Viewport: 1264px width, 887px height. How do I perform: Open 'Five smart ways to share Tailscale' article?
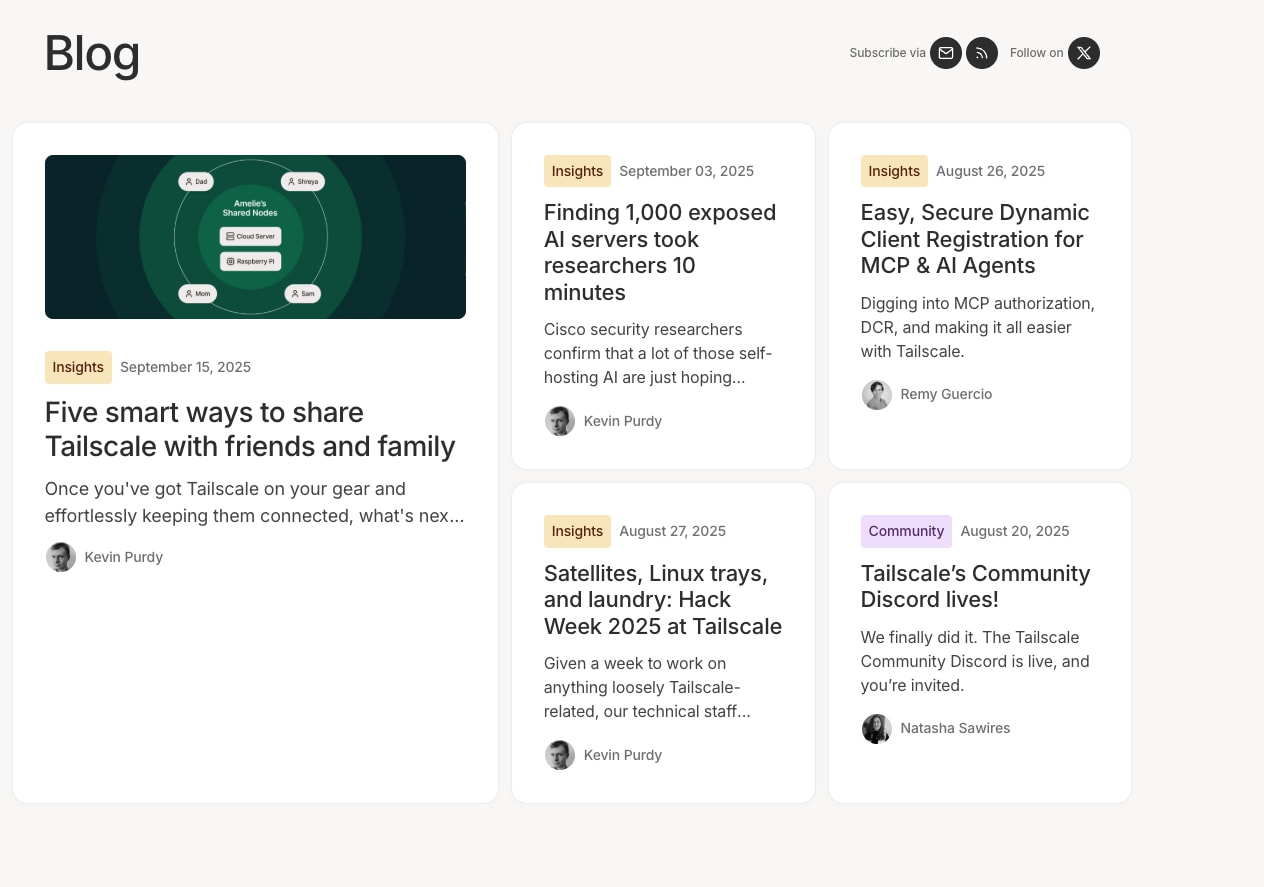pos(250,429)
